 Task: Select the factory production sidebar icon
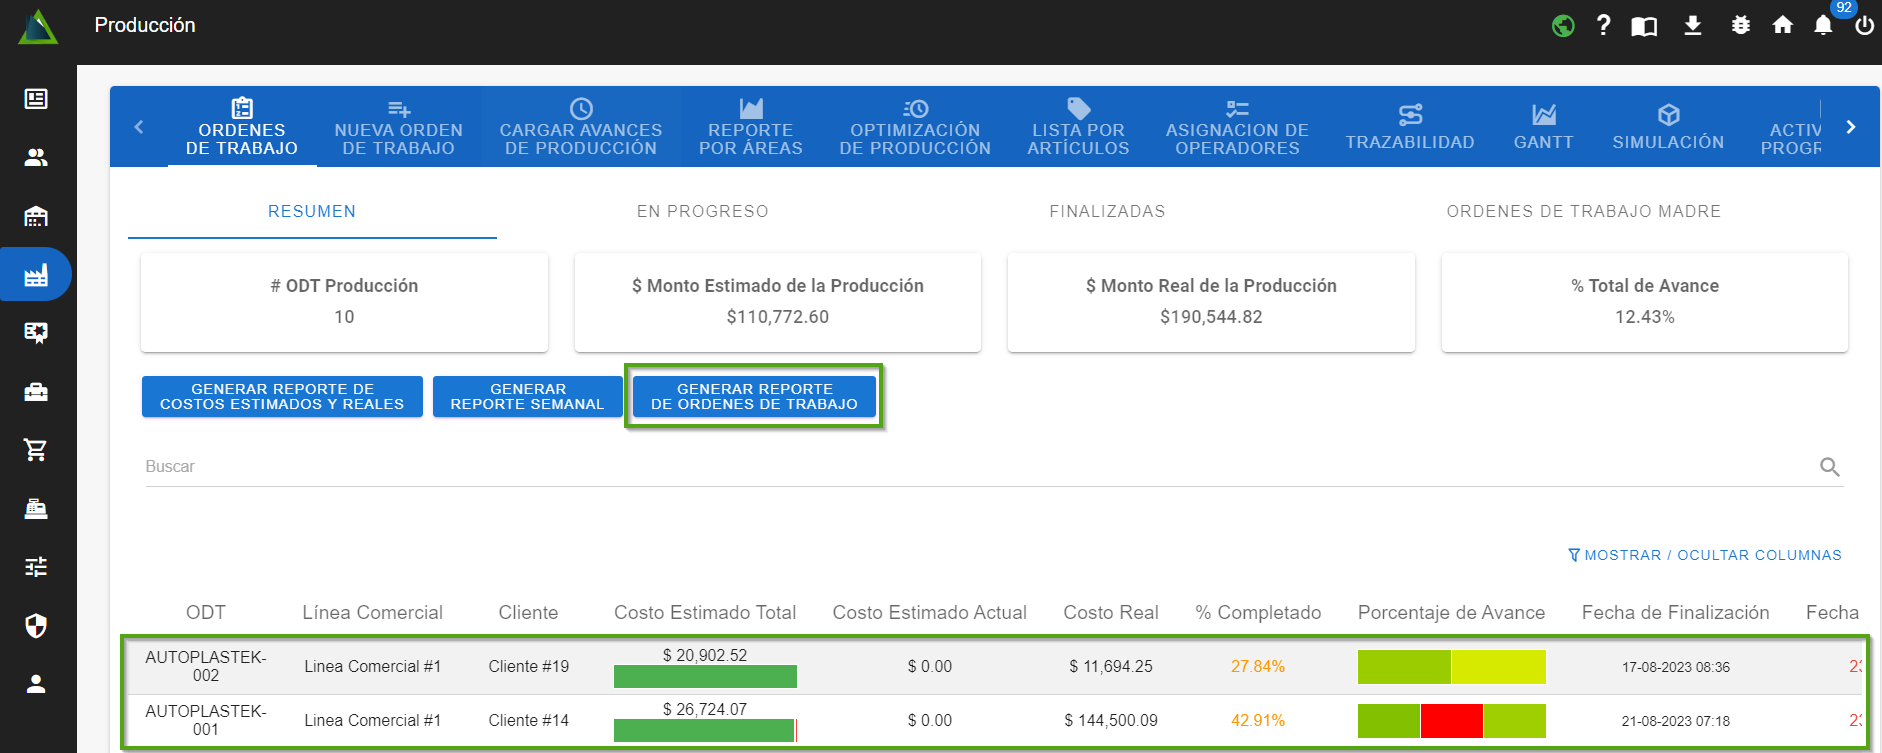(36, 275)
